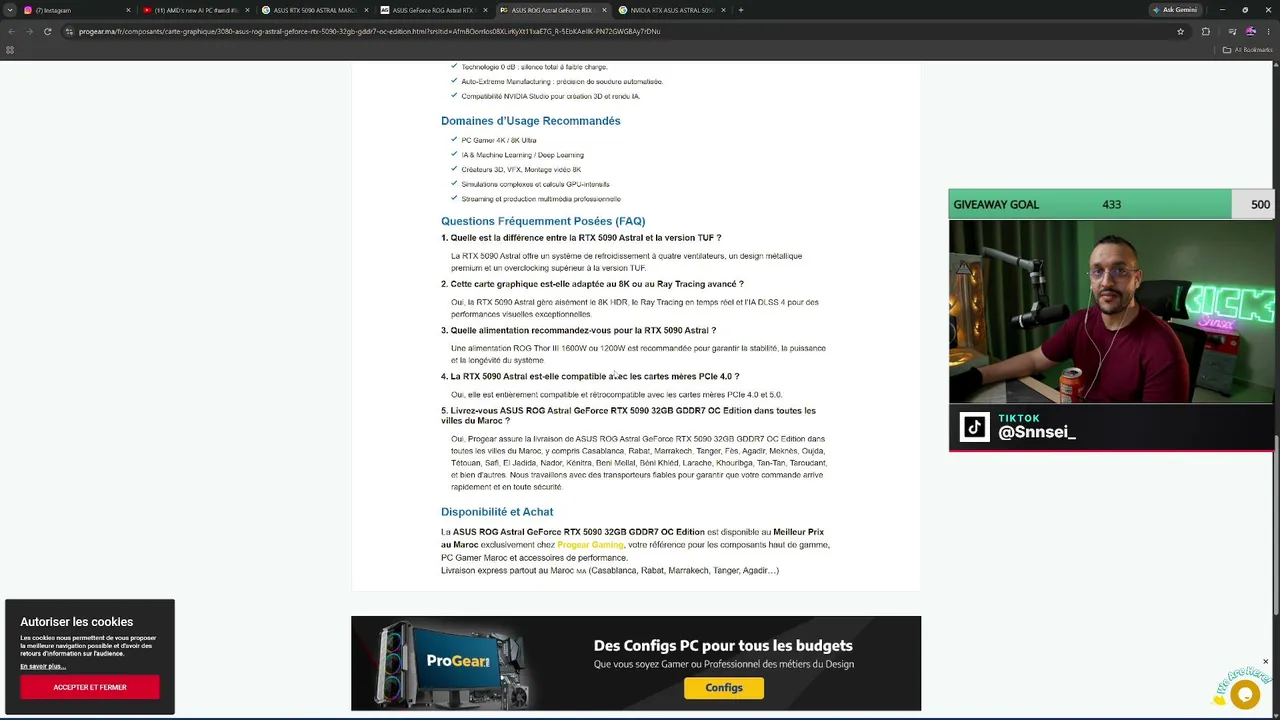The height and width of the screenshot is (720, 1280).
Task: Click the Giveaway Goal progress bar
Action: 1111,204
